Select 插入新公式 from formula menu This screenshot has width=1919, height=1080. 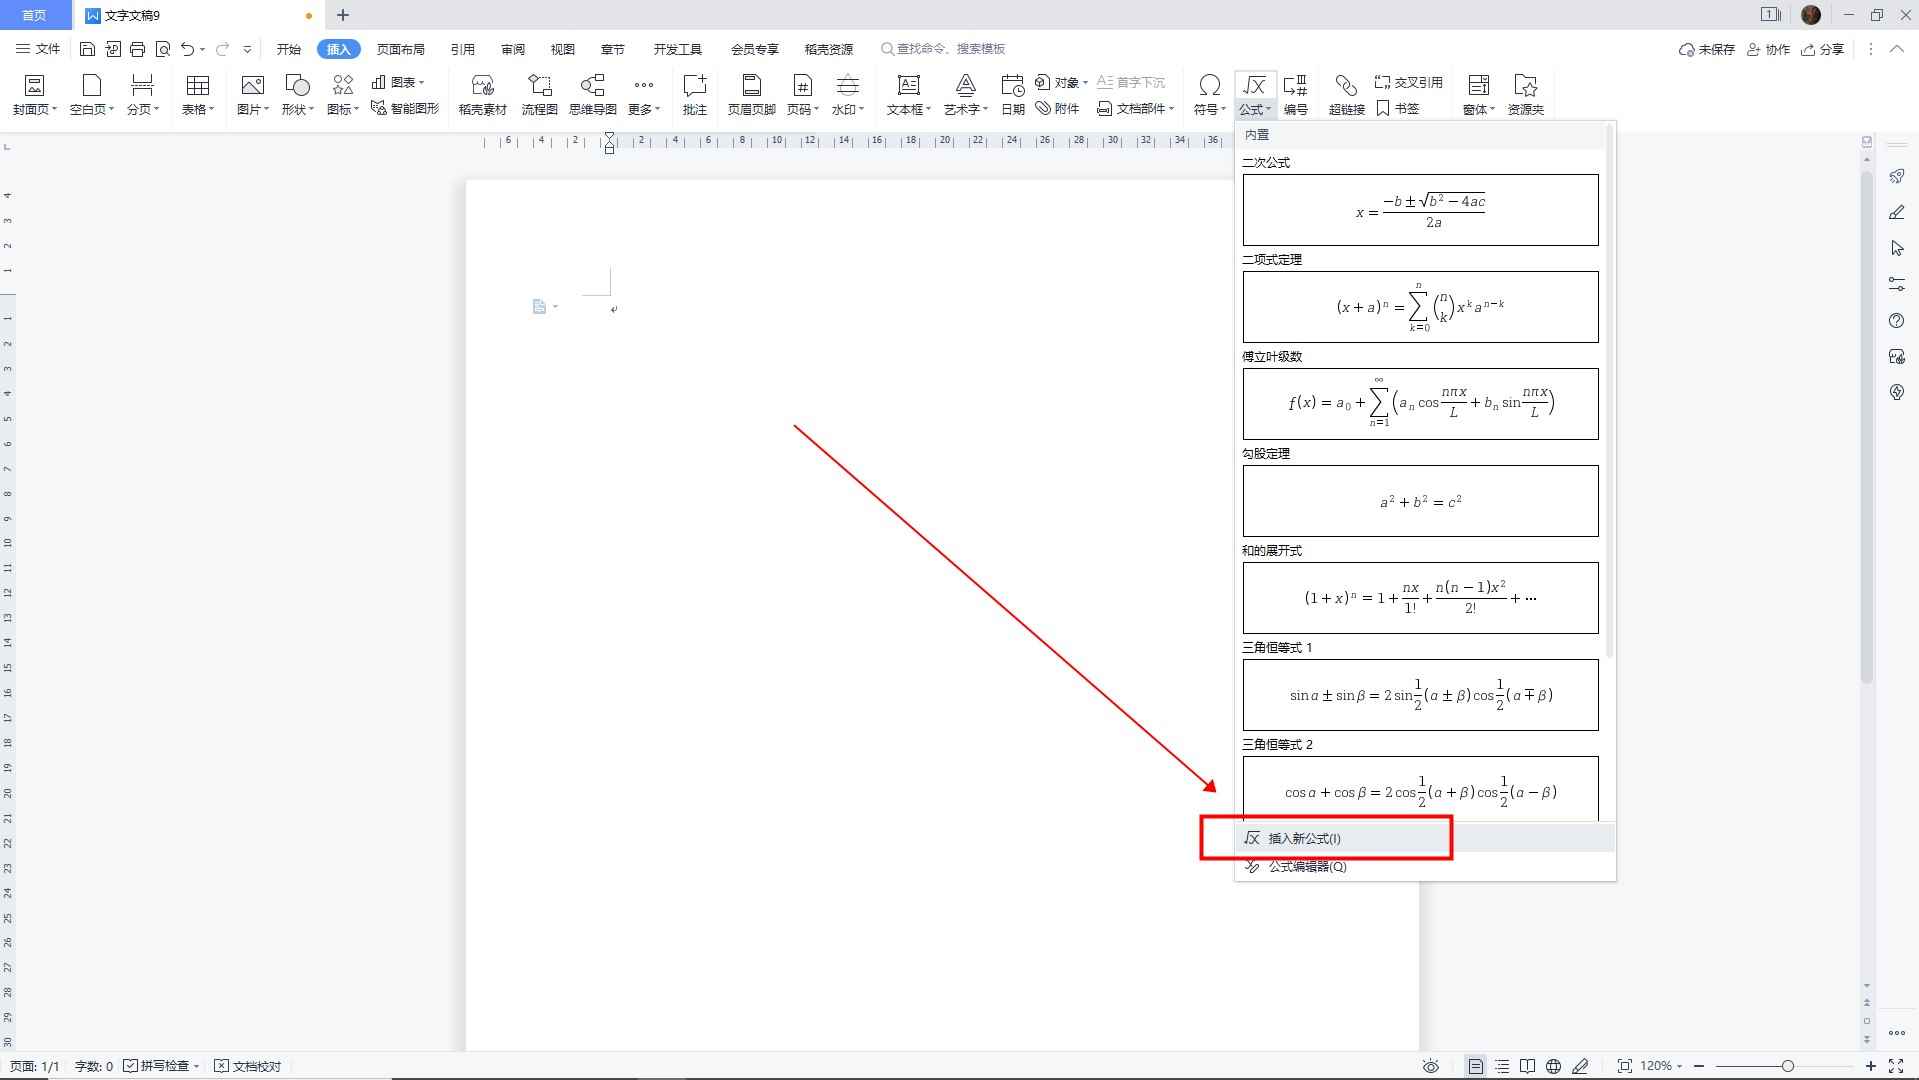[1304, 838]
